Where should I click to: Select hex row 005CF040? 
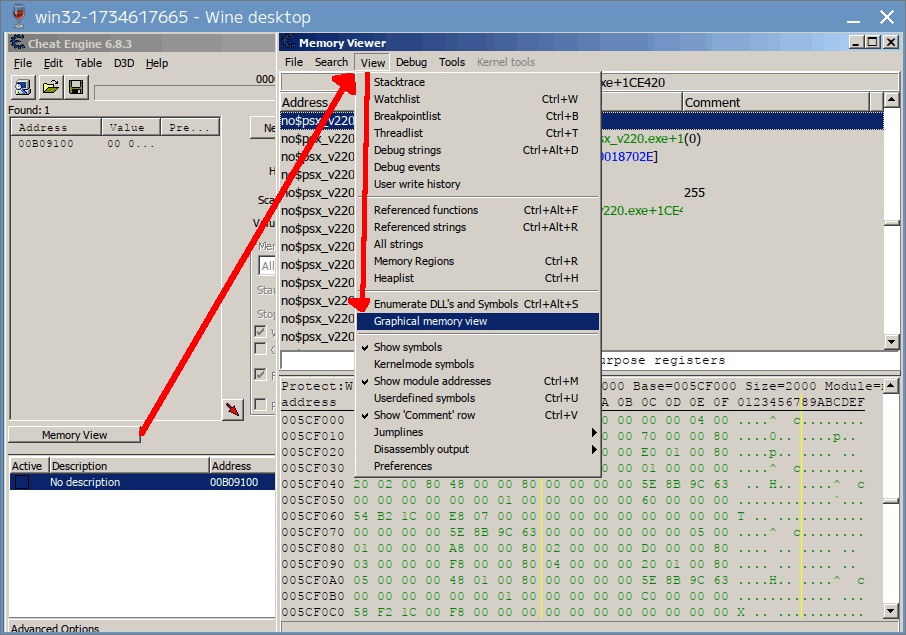(x=573, y=484)
